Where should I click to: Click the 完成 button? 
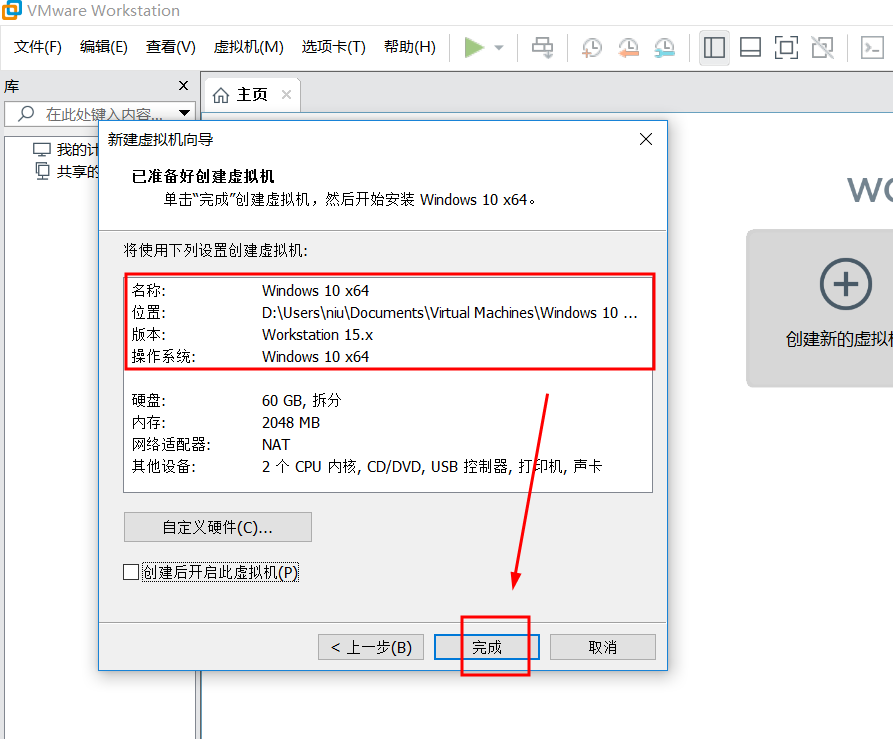point(487,647)
